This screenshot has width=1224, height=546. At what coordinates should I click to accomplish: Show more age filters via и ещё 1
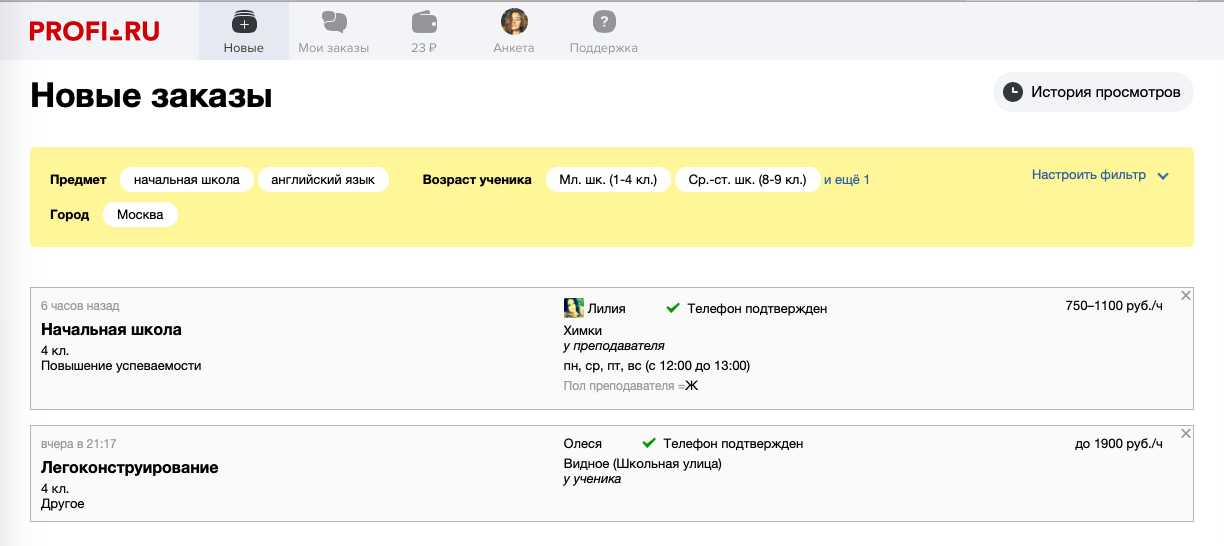pyautogui.click(x=846, y=180)
